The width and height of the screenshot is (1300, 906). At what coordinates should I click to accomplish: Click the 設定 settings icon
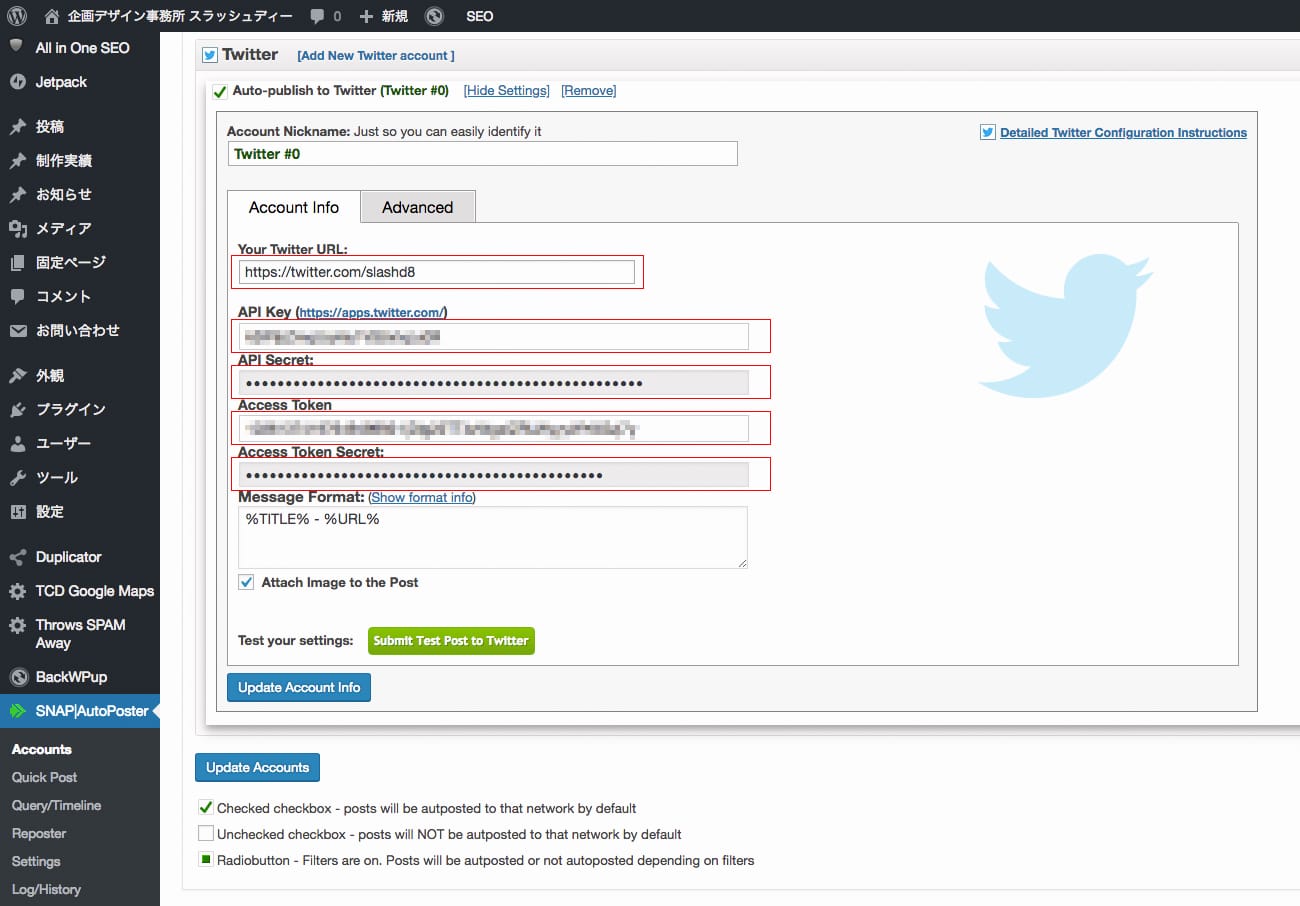[17, 512]
